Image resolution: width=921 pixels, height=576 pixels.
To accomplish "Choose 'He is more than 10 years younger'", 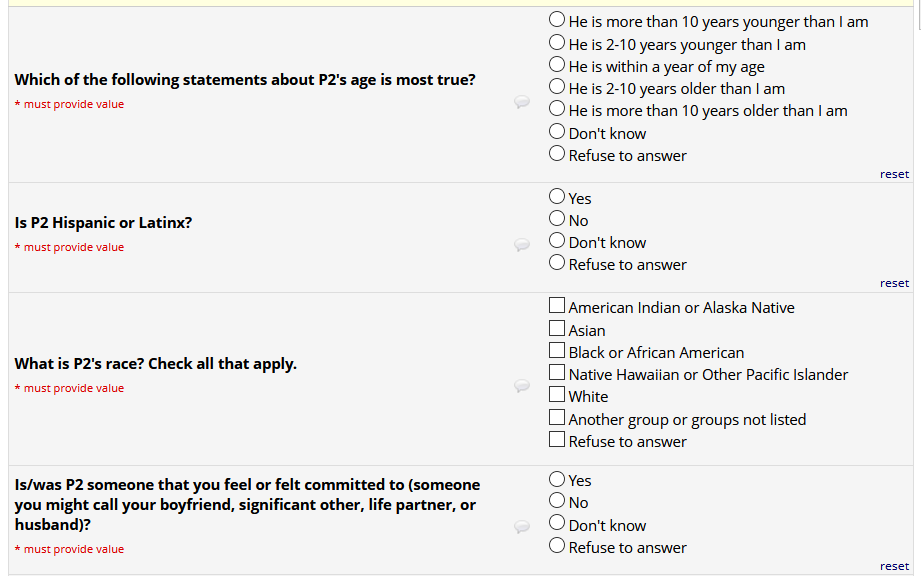I will coord(557,20).
